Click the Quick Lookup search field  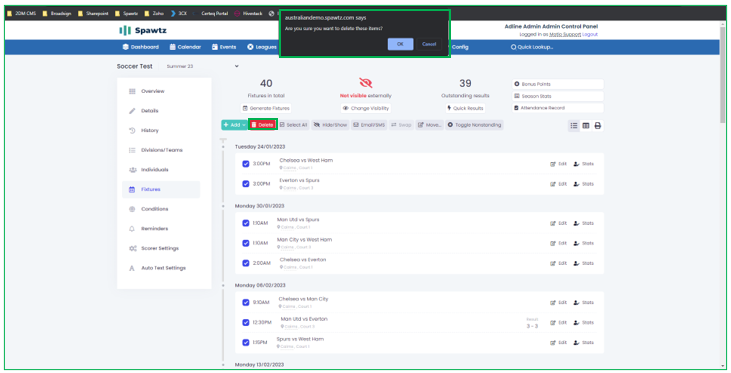click(532, 47)
